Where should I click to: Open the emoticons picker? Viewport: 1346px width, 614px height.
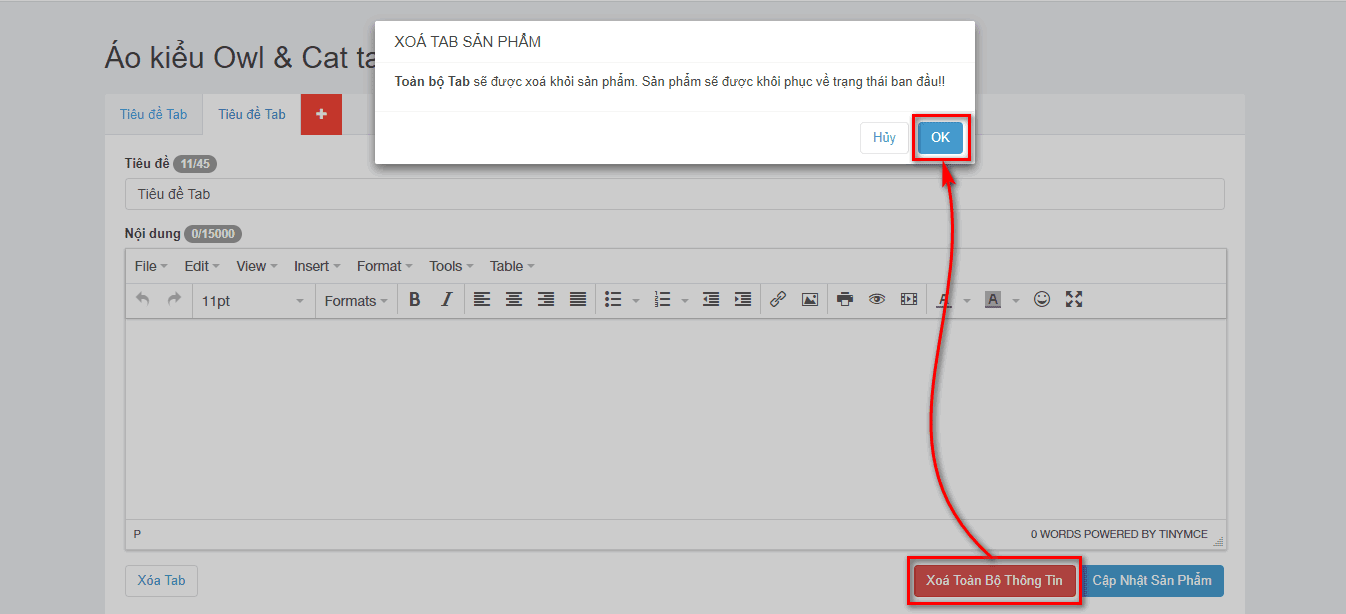1042,299
